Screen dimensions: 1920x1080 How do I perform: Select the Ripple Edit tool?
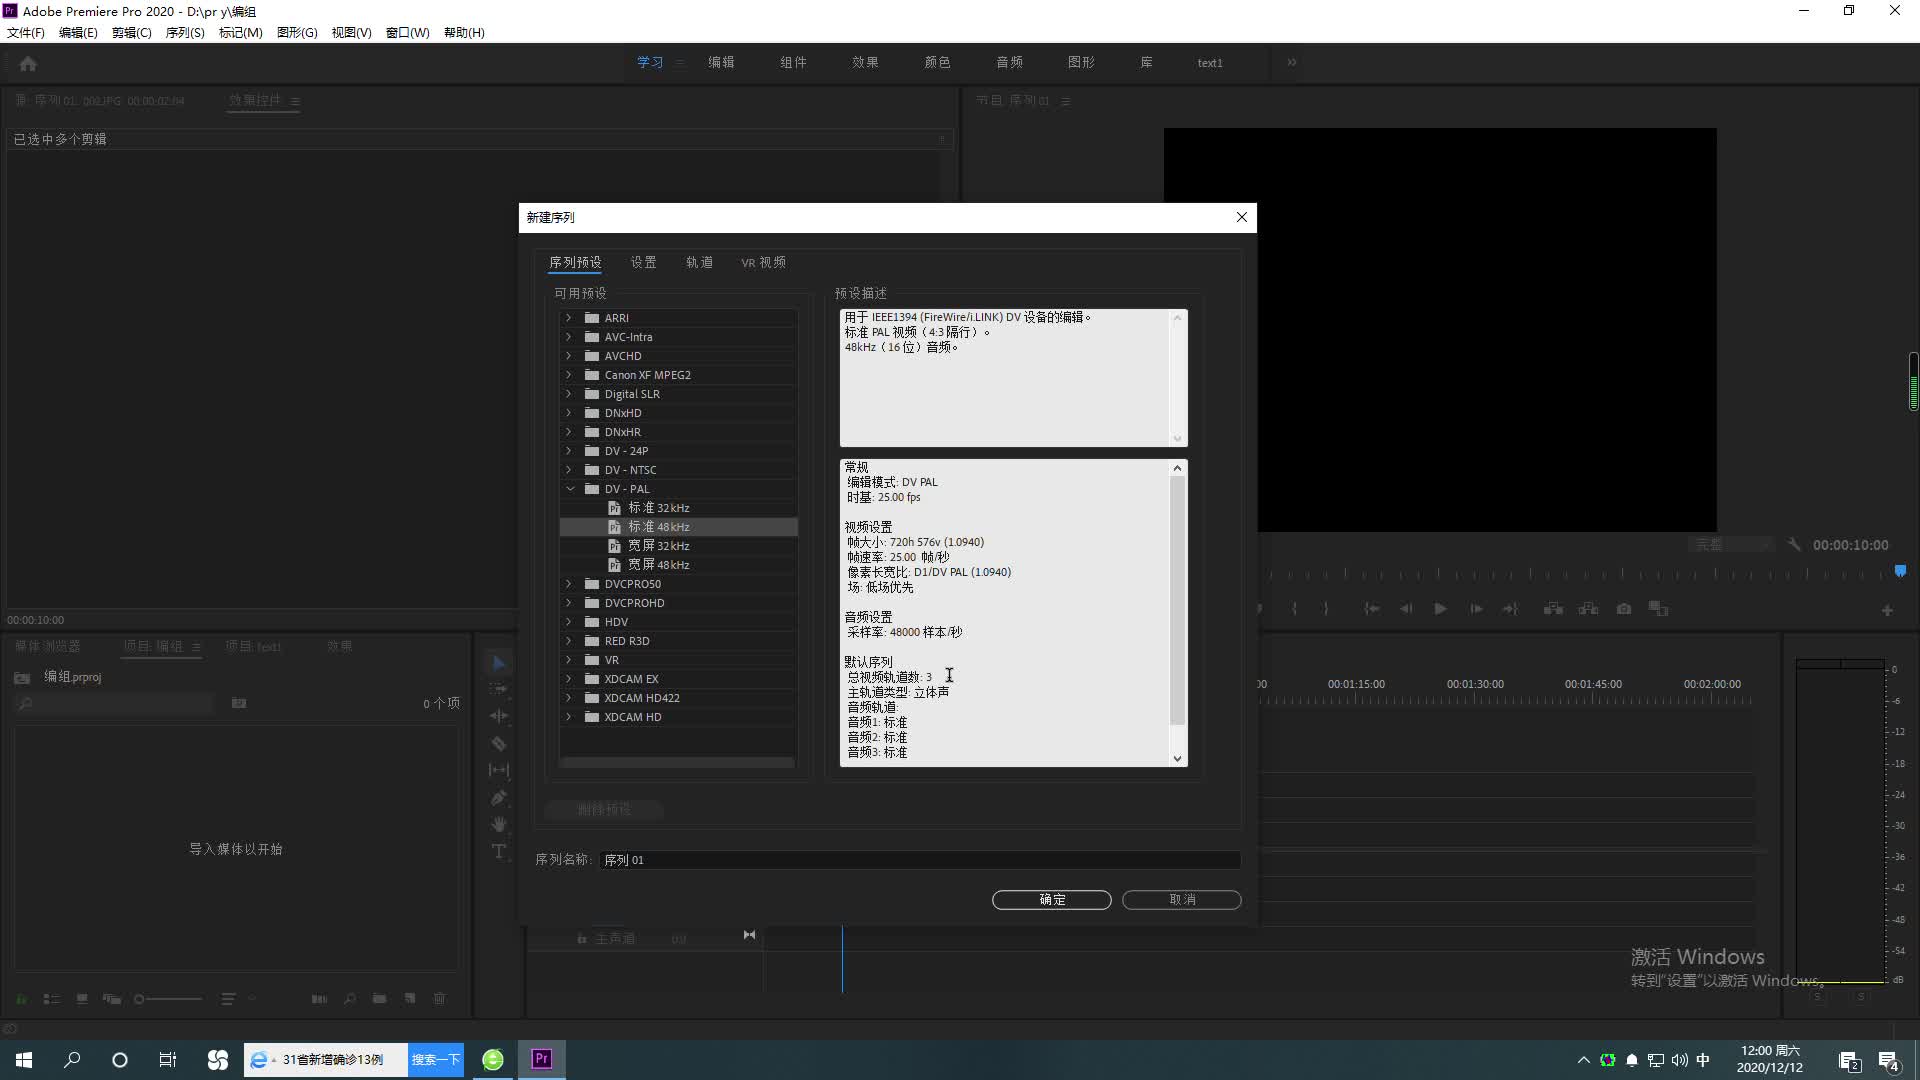[x=499, y=716]
